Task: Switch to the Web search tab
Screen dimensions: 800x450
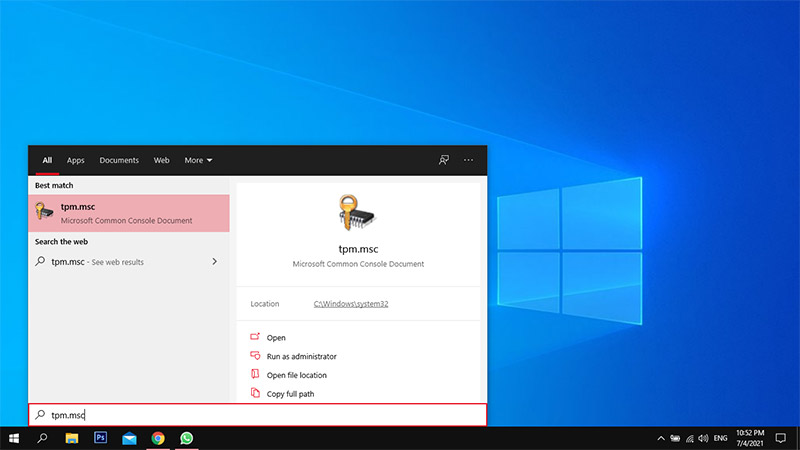Action: pos(161,160)
